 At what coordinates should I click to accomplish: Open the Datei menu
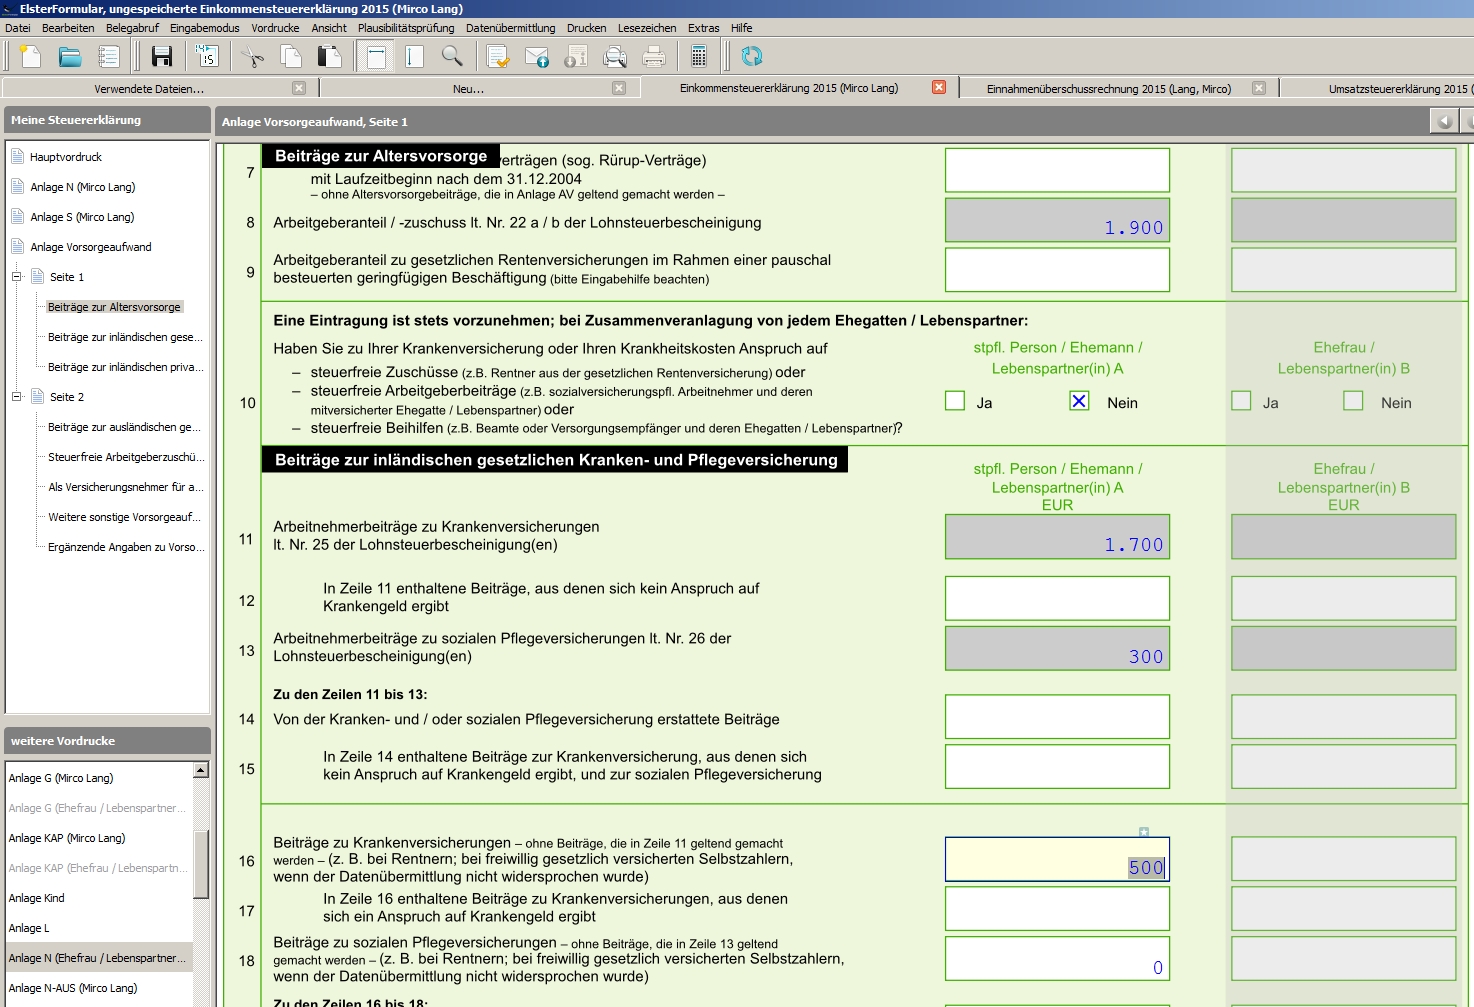[17, 28]
